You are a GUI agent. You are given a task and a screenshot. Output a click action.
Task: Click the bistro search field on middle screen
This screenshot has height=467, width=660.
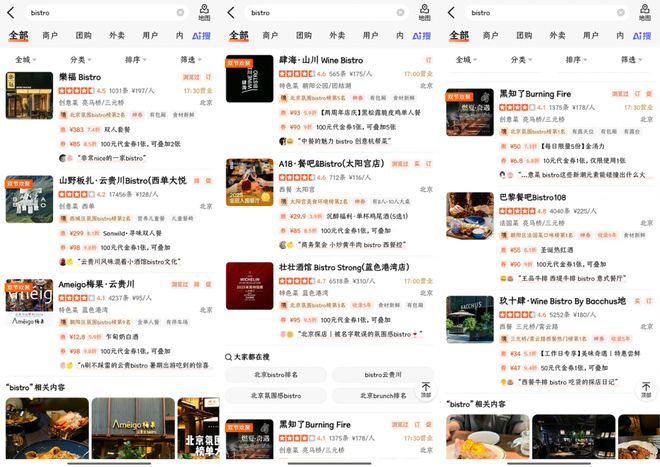[326, 13]
